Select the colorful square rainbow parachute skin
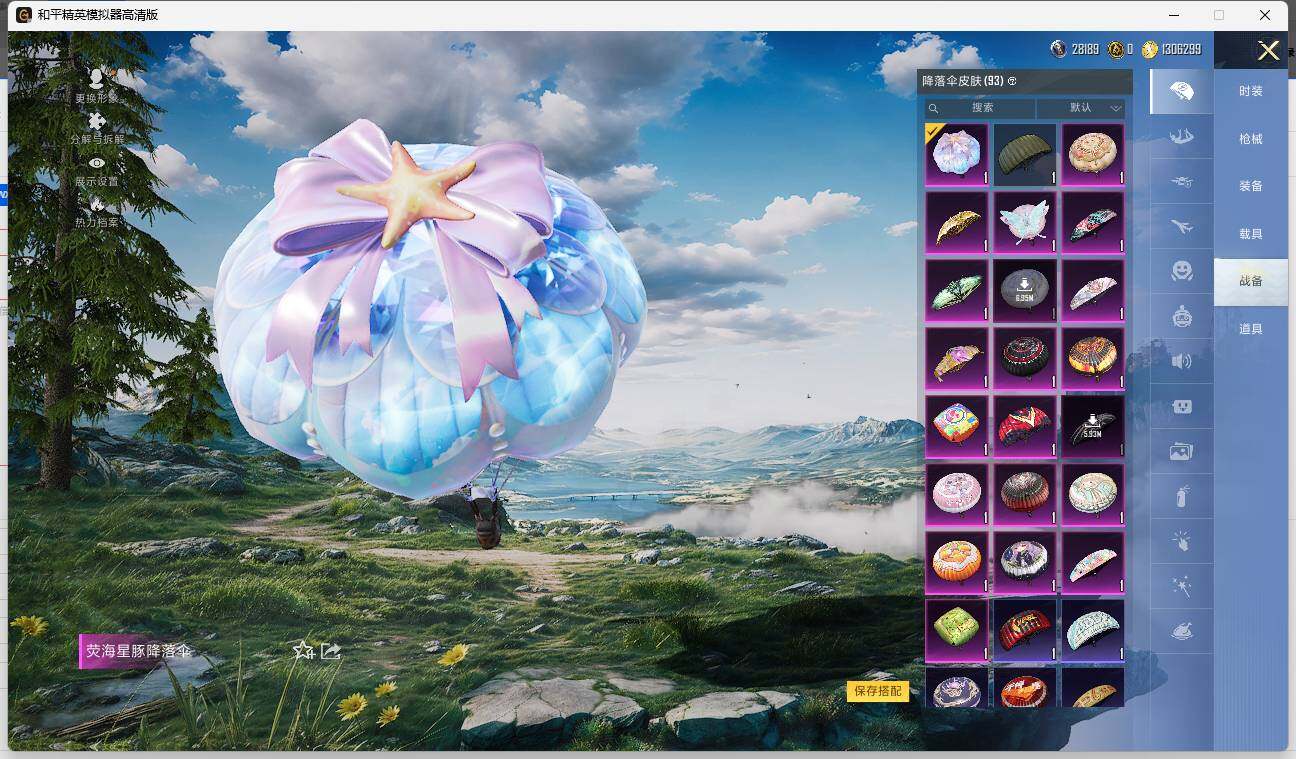The width and height of the screenshot is (1296, 759). pyautogui.click(x=957, y=427)
